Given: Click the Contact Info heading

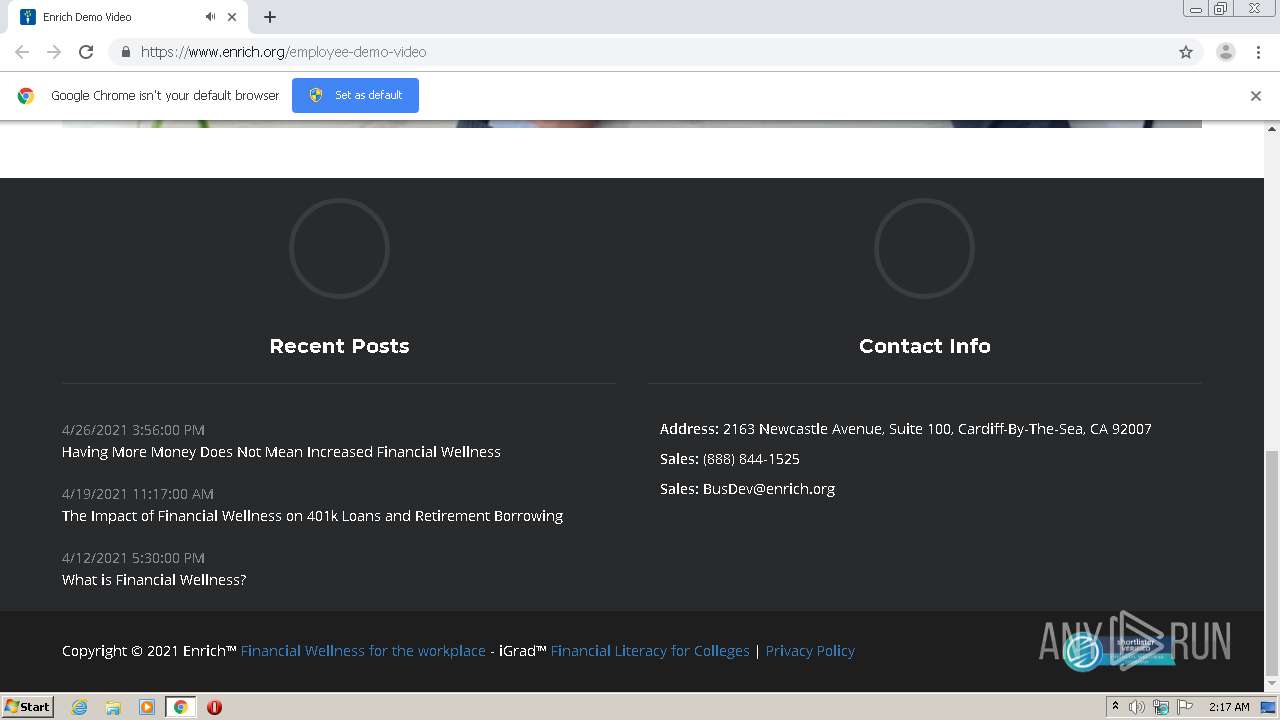Looking at the screenshot, I should [925, 346].
